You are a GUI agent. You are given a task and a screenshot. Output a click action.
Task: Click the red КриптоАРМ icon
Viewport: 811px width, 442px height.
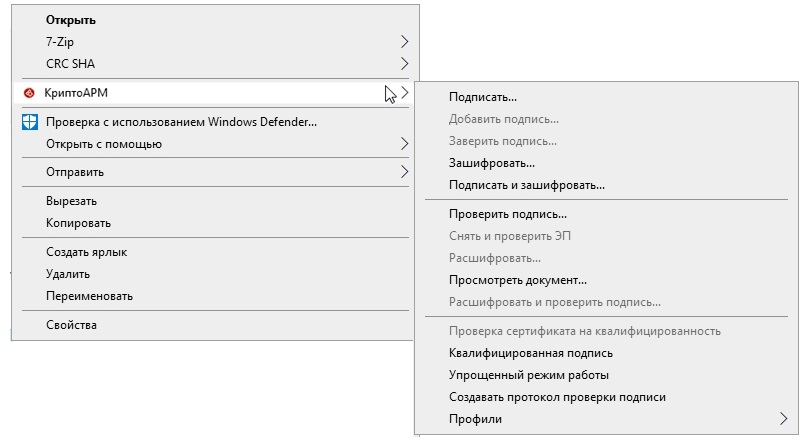tap(29, 93)
